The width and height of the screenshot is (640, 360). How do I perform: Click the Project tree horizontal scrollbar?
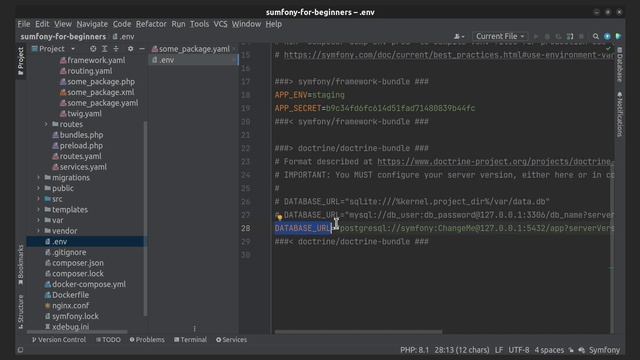78,332
